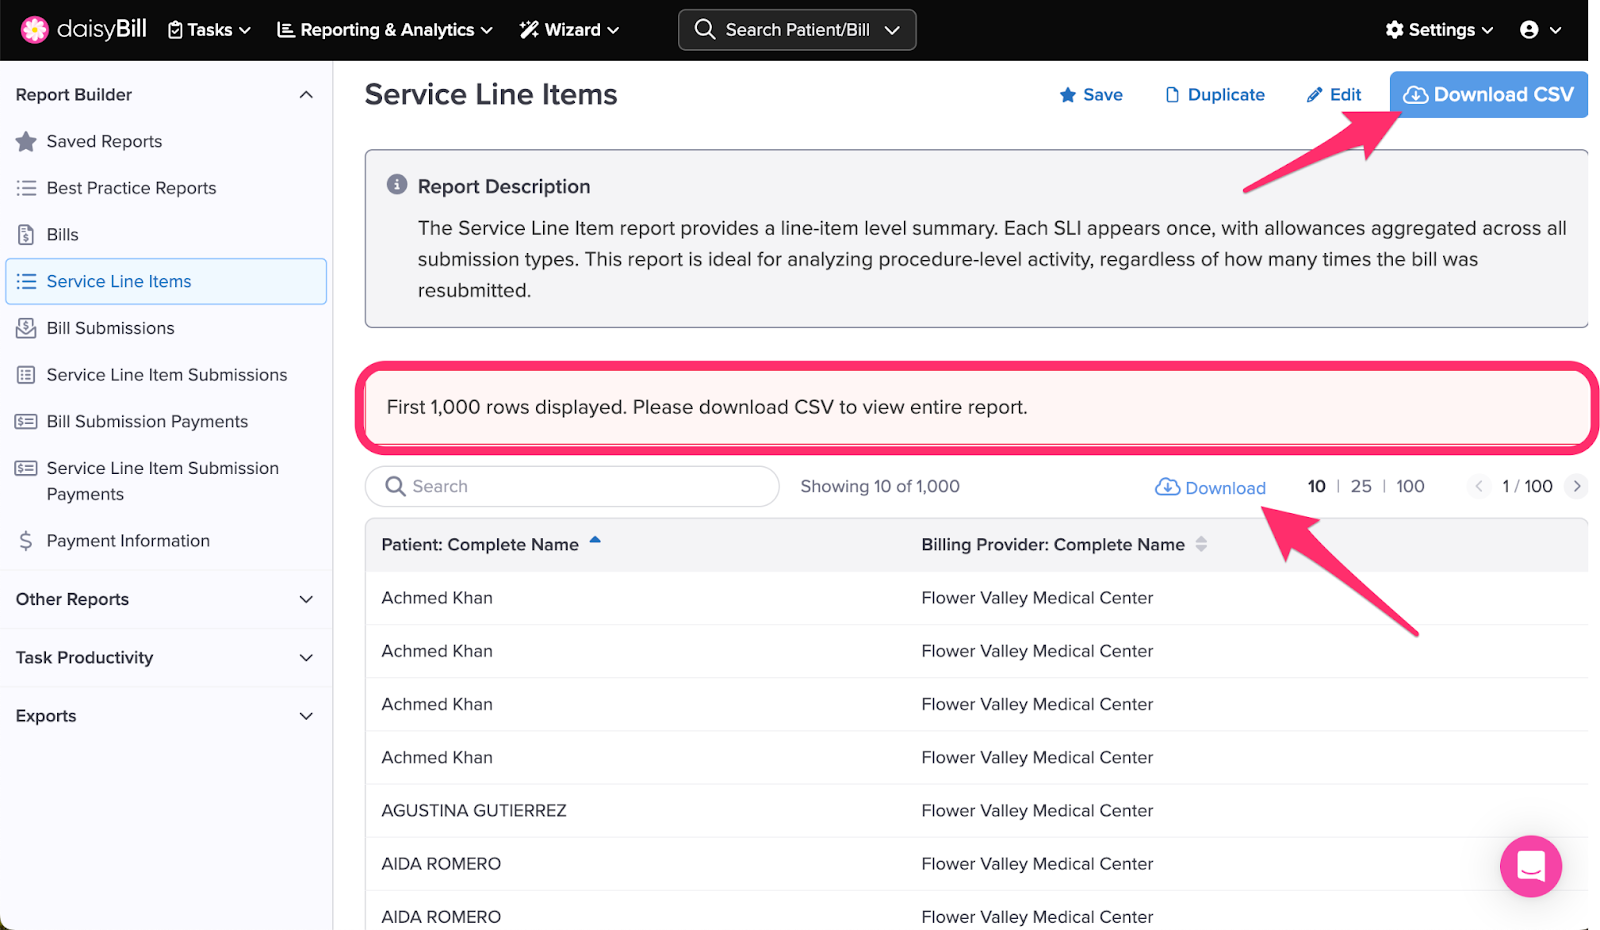
Task: Go to next page arrow
Action: 1576,487
